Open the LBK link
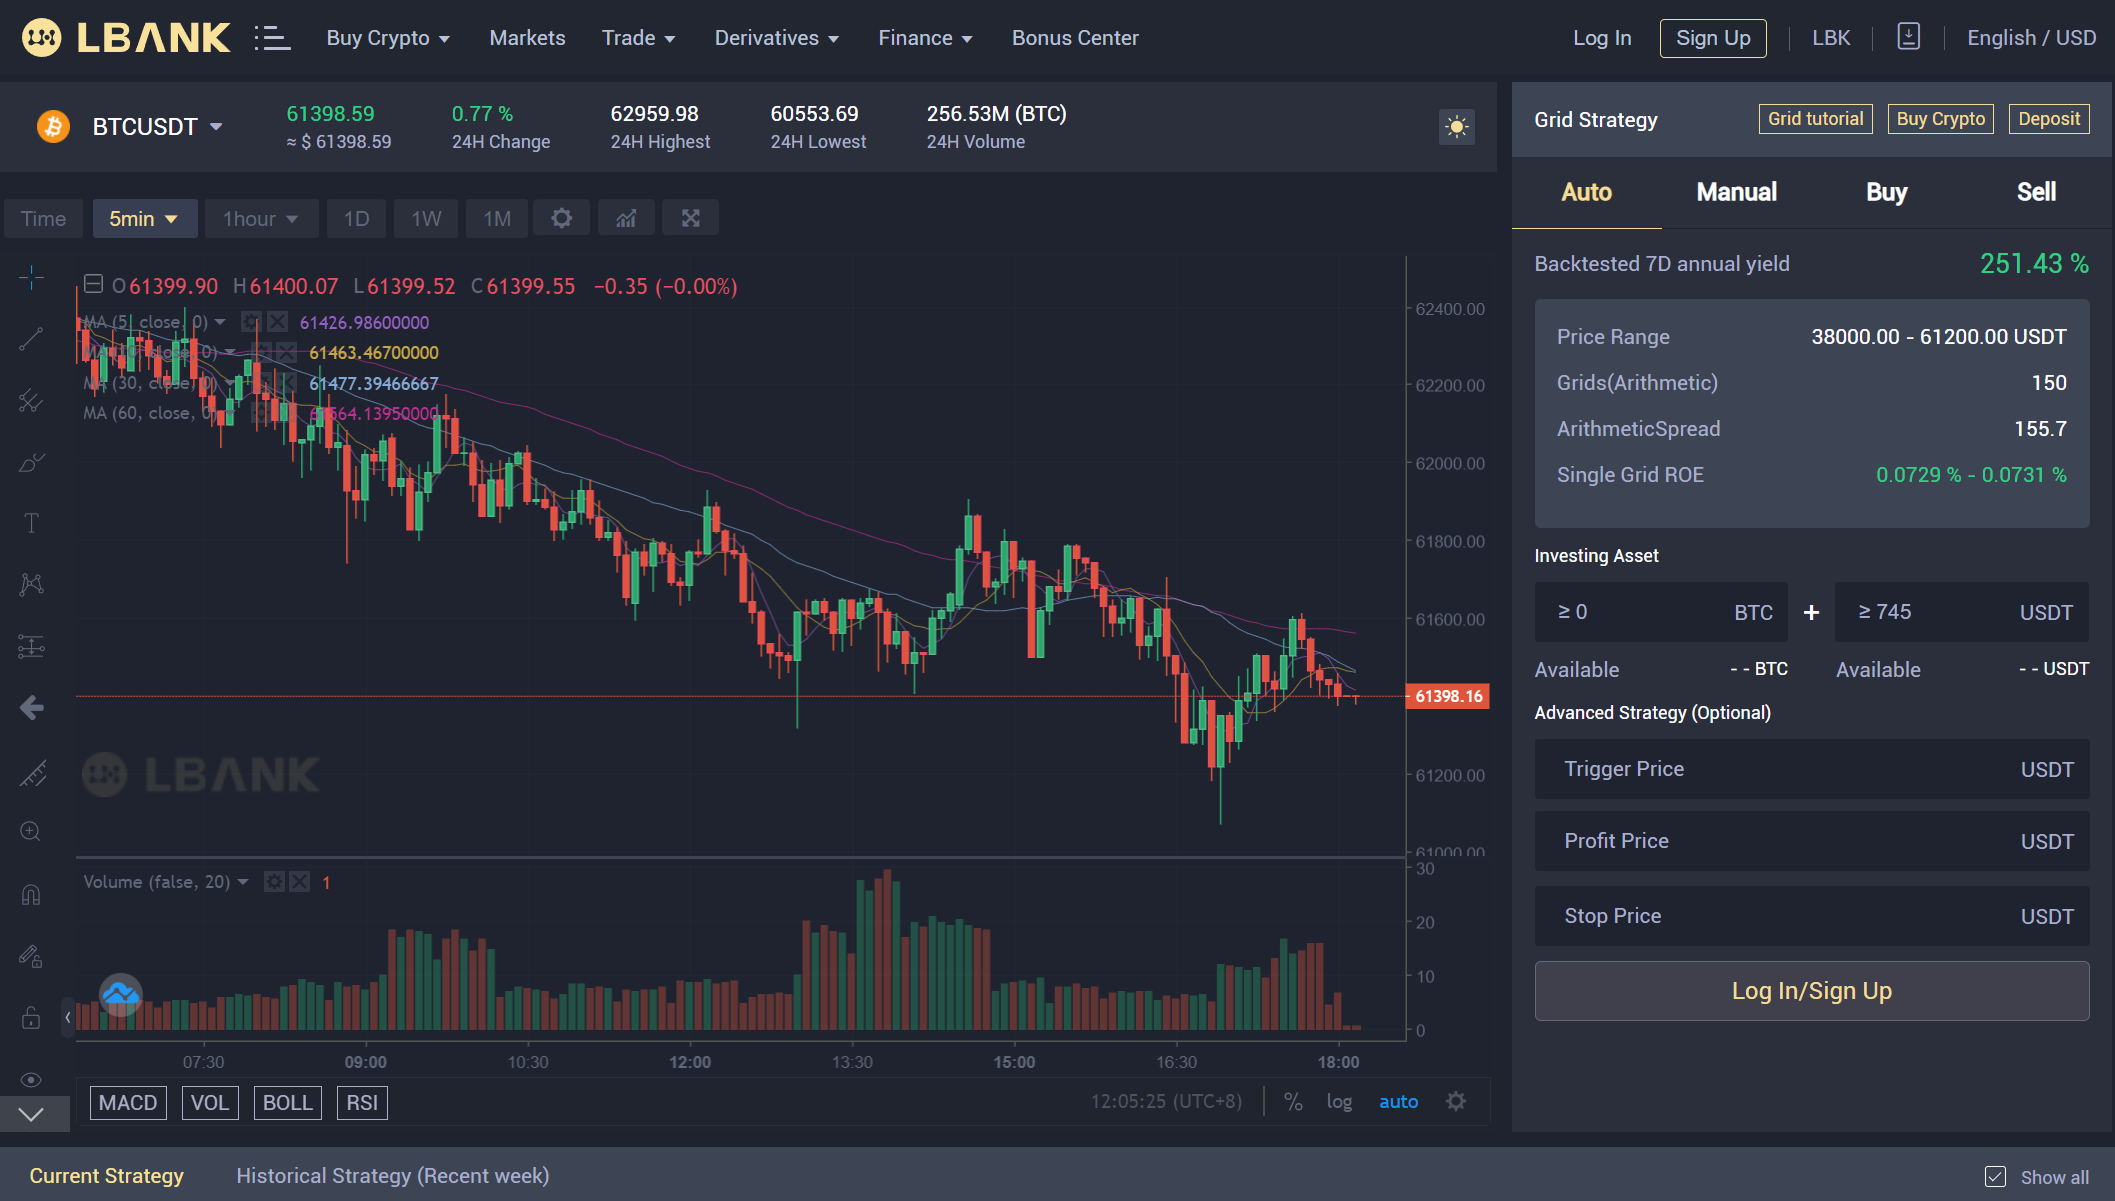The image size is (2115, 1201). pyautogui.click(x=1831, y=38)
